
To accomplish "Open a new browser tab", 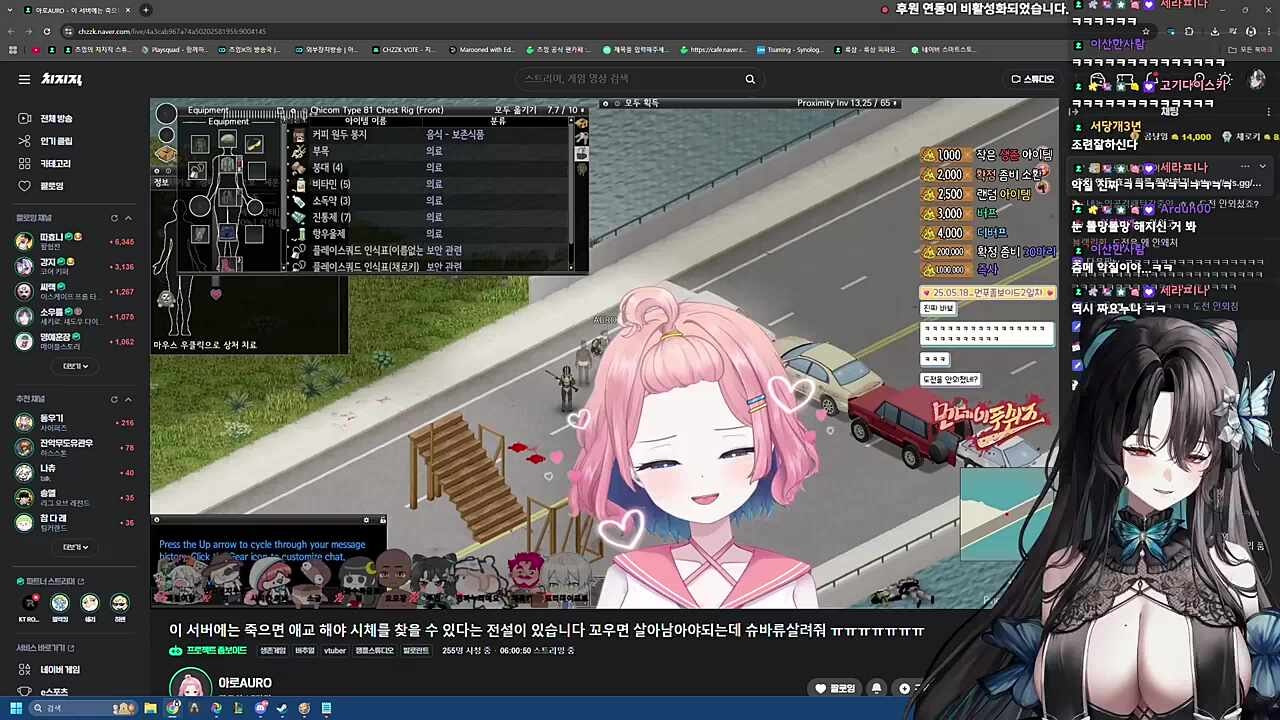I will [146, 10].
